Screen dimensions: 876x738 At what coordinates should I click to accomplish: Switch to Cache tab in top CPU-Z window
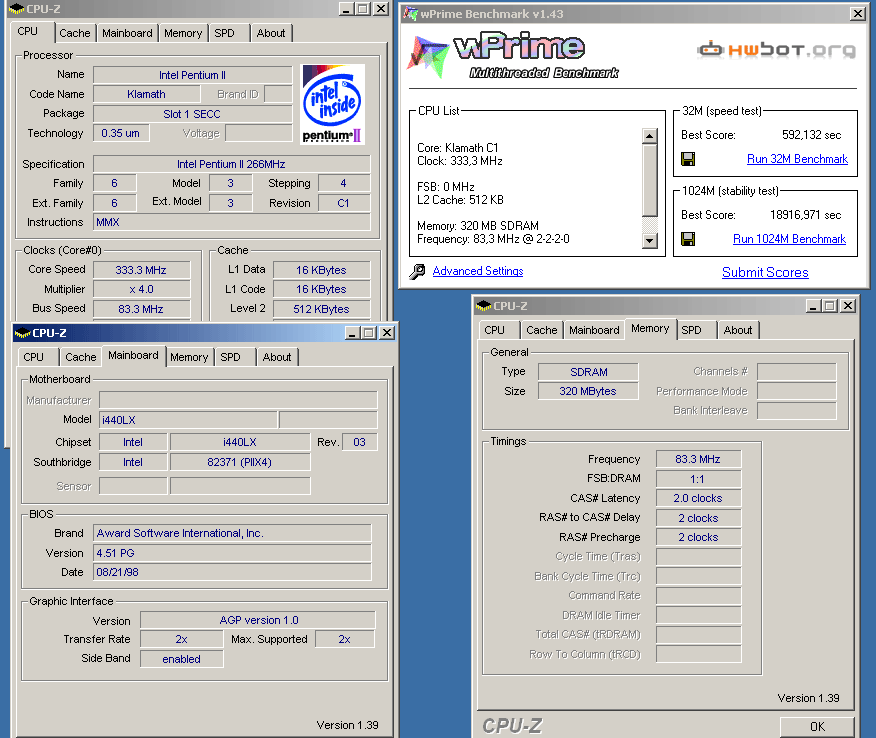click(74, 33)
